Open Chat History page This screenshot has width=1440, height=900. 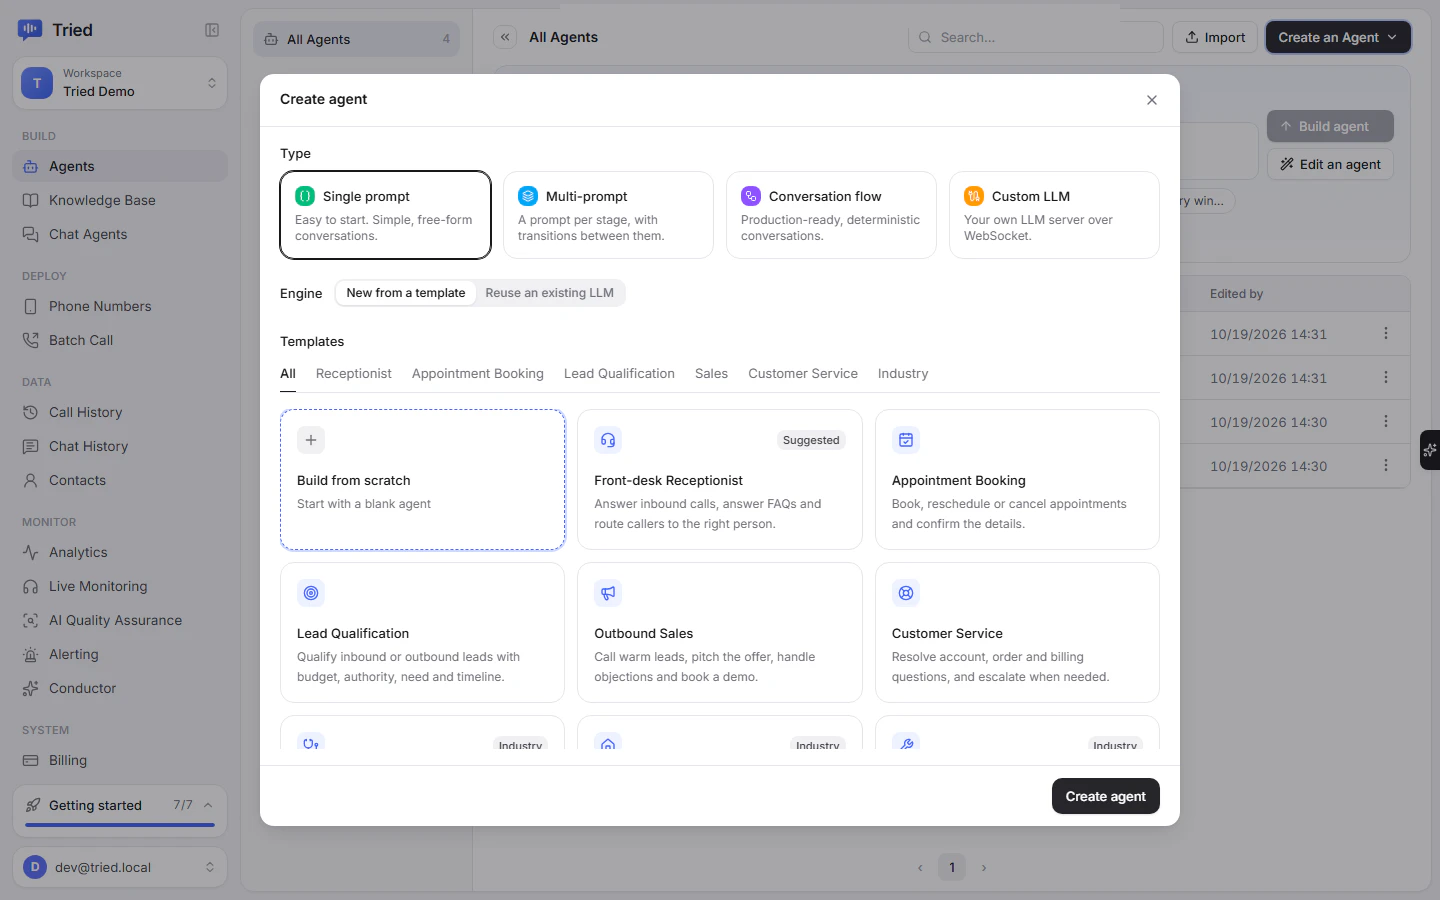pos(120,446)
